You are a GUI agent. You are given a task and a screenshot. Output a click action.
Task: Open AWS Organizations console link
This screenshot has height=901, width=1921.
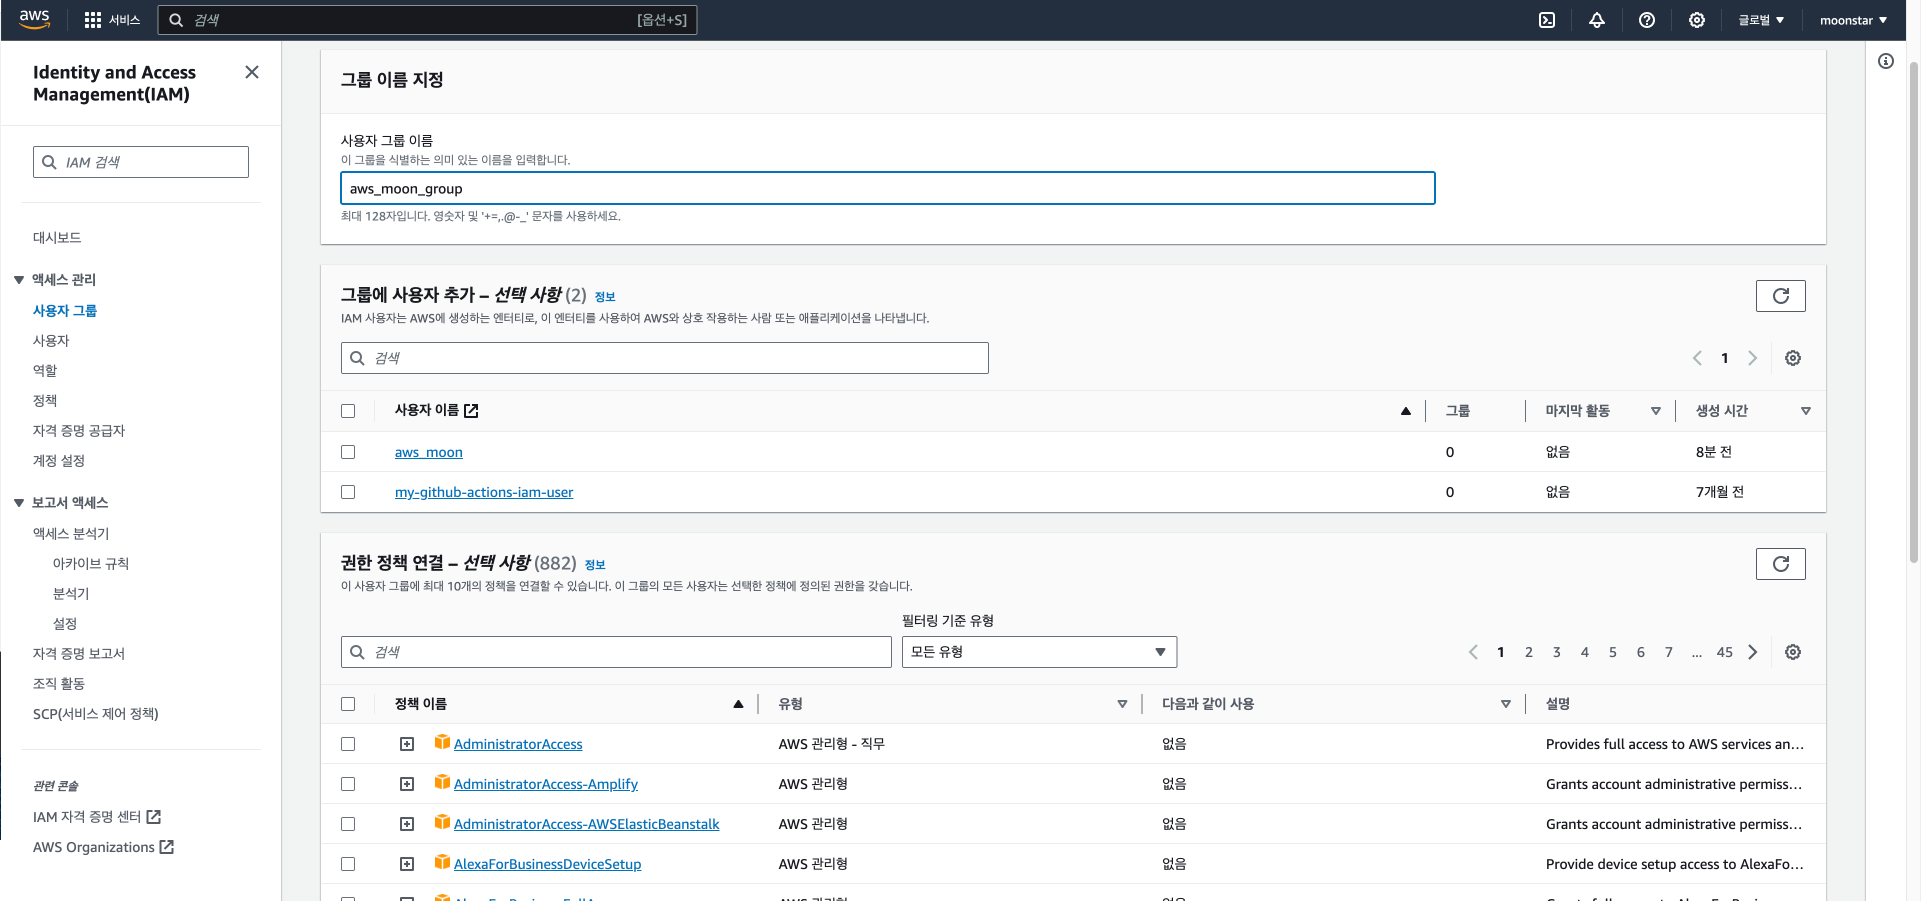[x=104, y=847]
